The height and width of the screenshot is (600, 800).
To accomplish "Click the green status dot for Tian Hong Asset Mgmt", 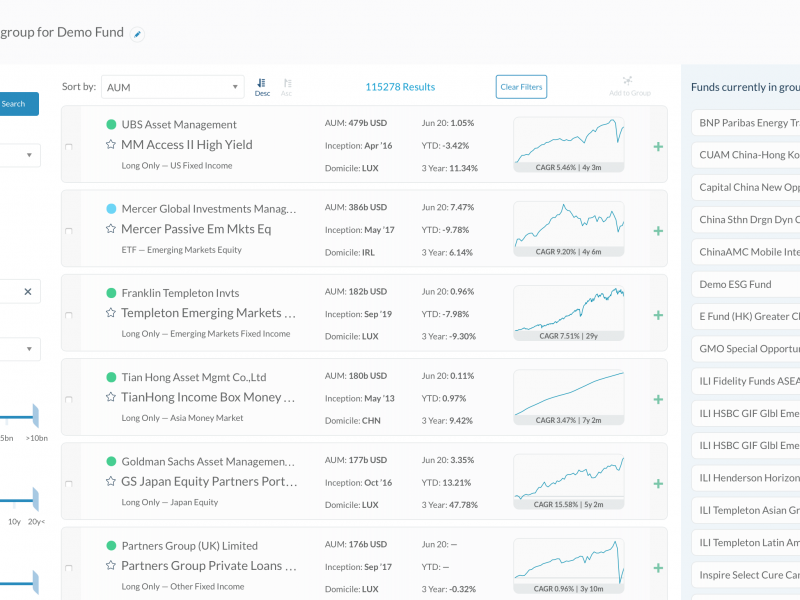I will (111, 377).
